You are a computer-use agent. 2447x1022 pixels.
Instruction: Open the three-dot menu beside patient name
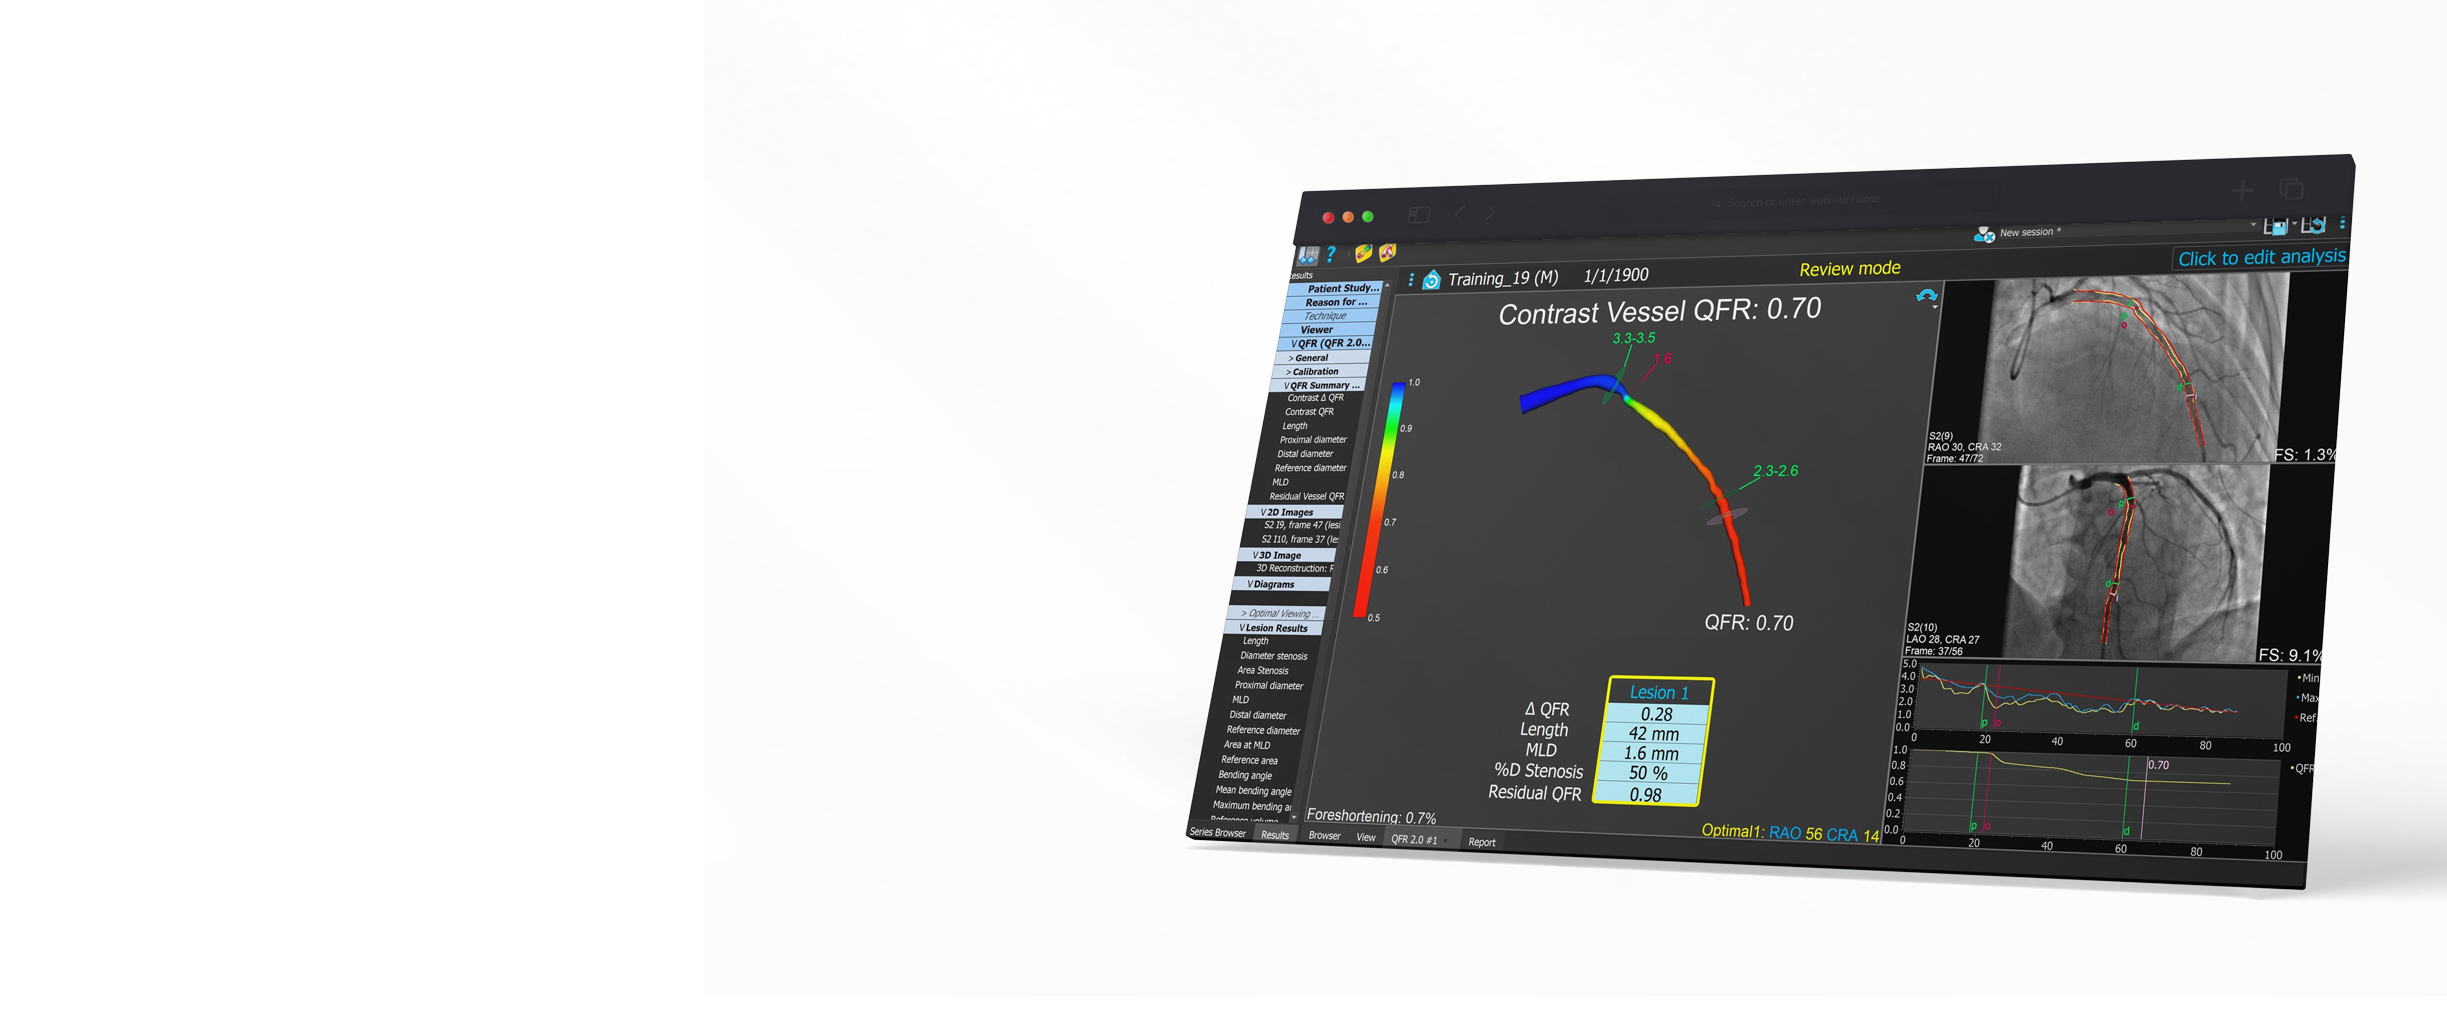click(x=1411, y=280)
